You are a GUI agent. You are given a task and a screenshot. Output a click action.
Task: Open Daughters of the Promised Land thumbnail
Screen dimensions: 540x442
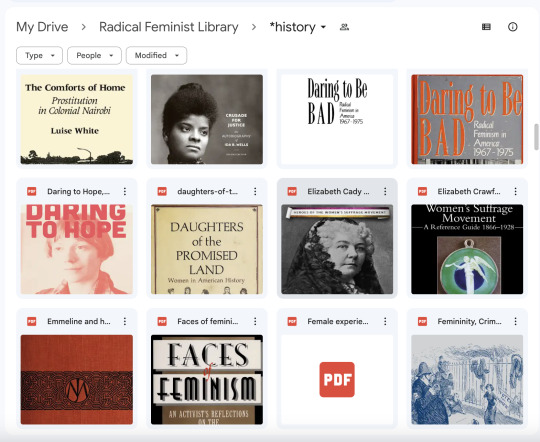[x=207, y=249]
